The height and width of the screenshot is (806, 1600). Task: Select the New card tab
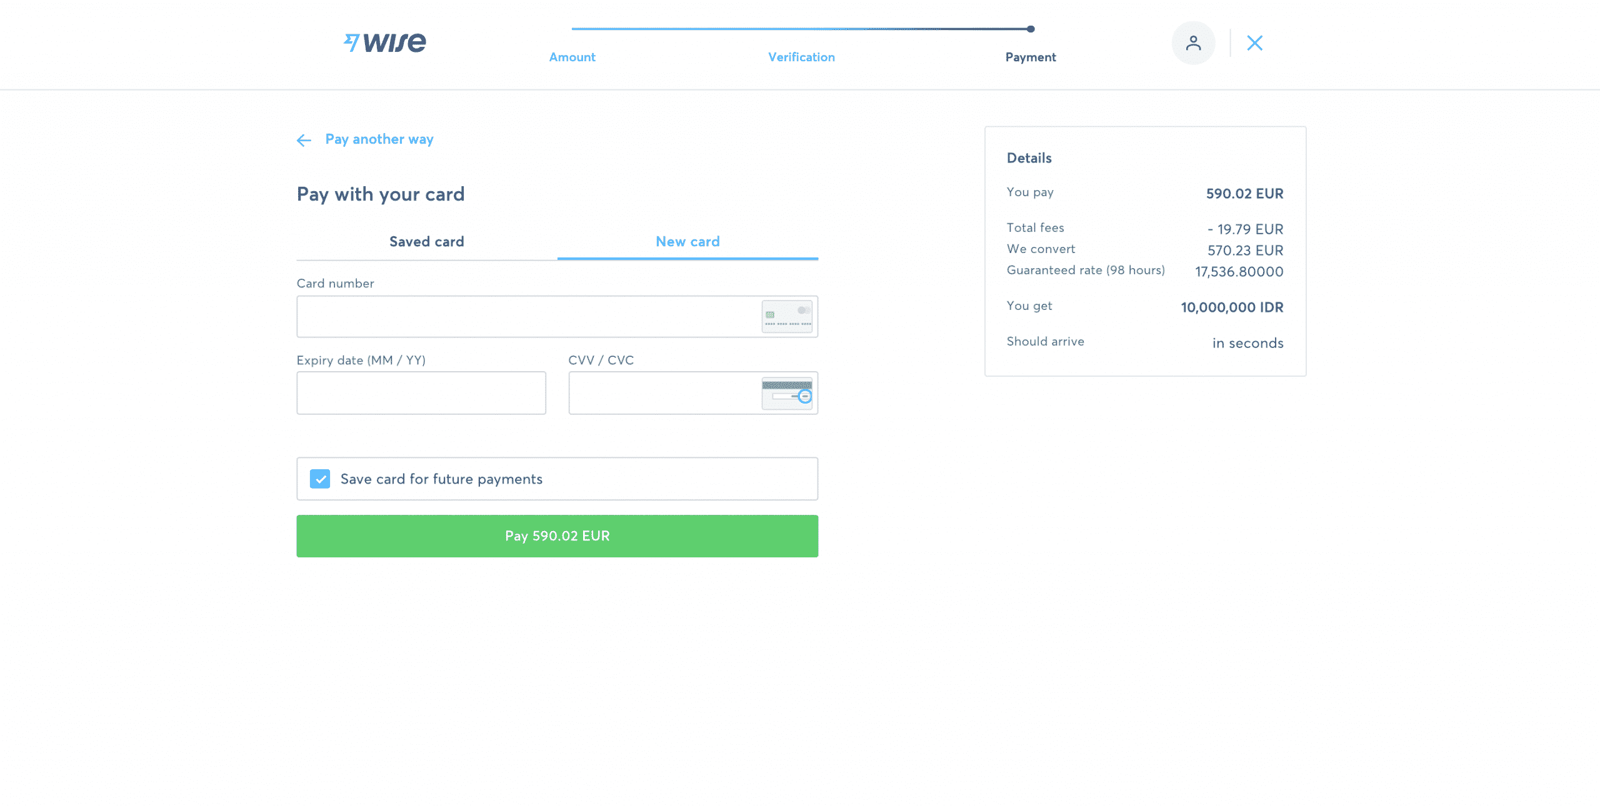click(x=688, y=242)
